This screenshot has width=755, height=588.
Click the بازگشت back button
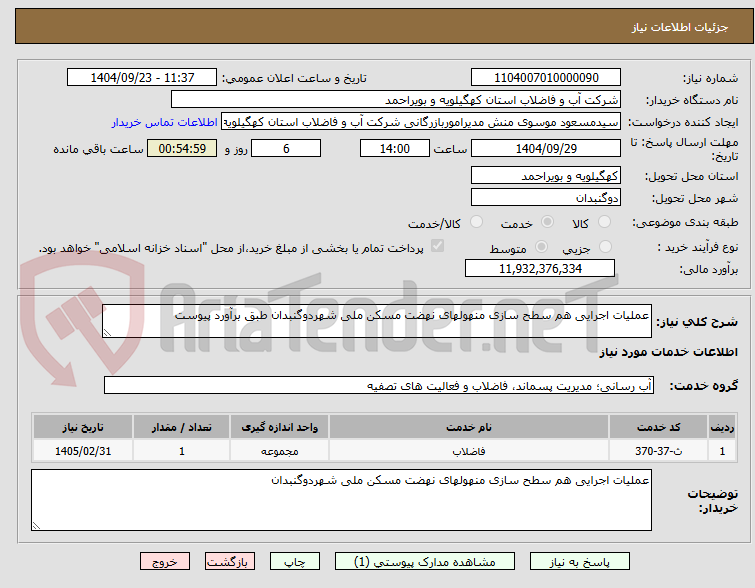click(x=230, y=562)
